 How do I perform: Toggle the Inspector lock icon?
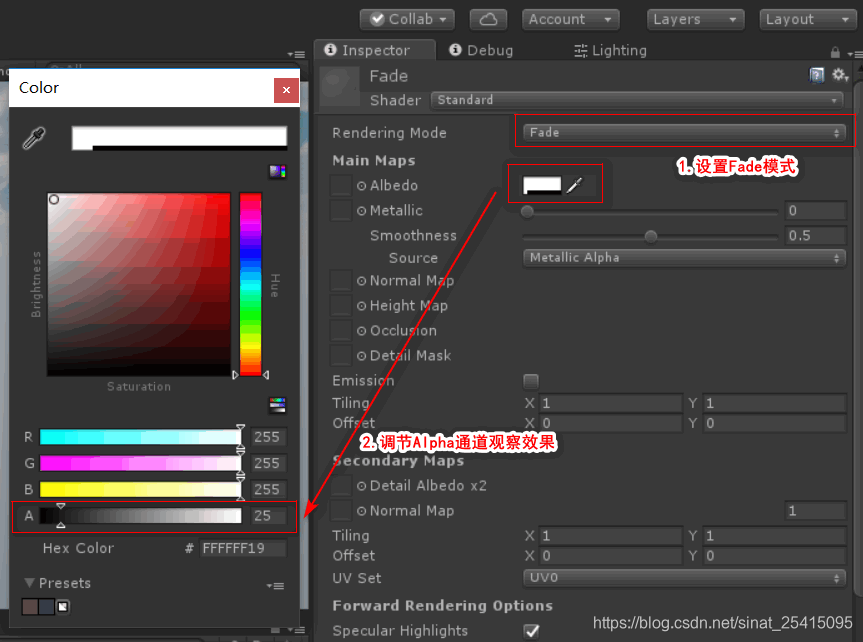tap(835, 52)
